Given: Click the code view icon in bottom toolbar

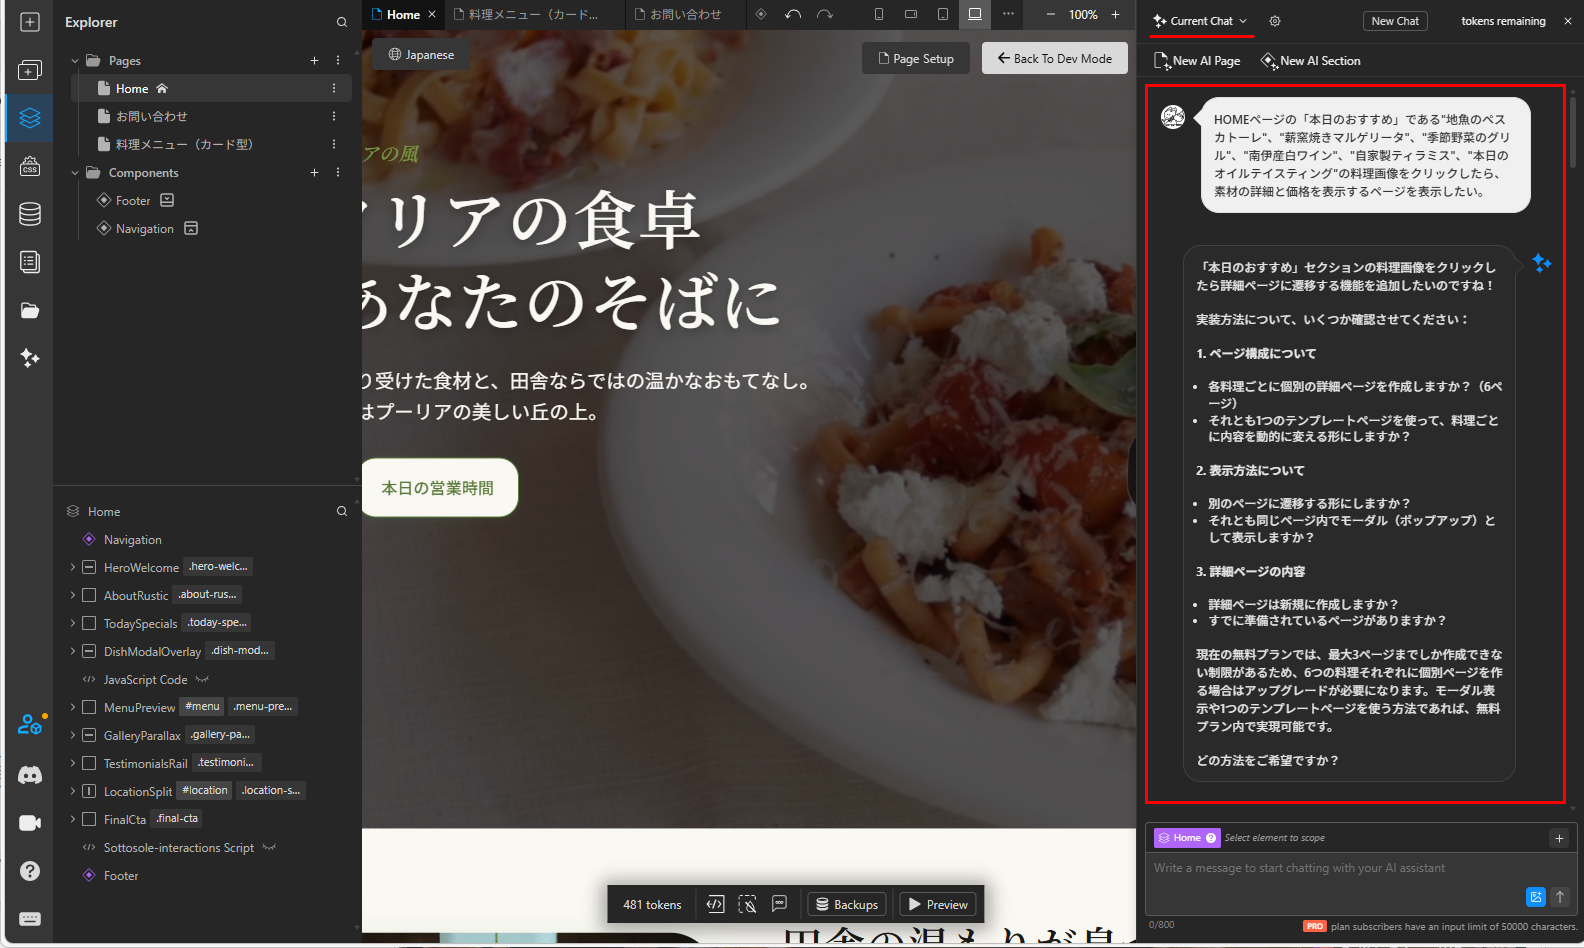Looking at the screenshot, I should tap(715, 904).
